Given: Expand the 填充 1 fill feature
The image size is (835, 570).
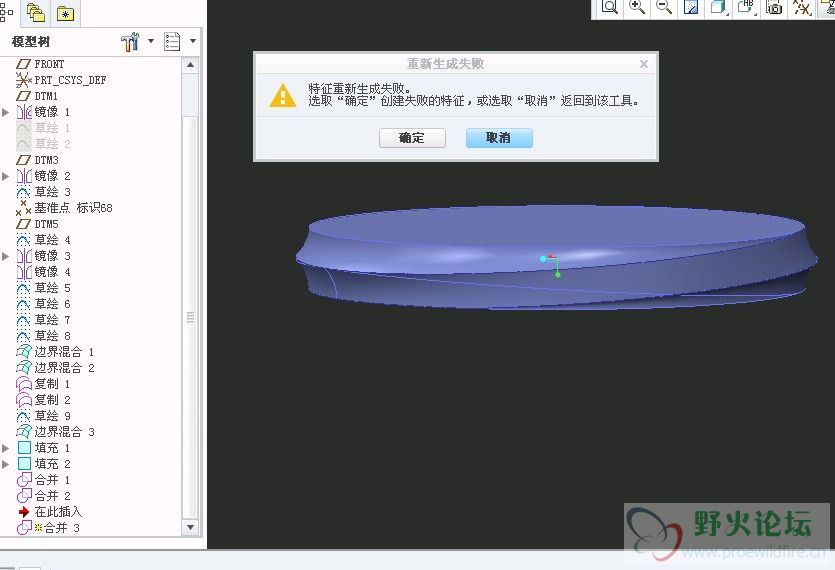Looking at the screenshot, I should 6,447.
